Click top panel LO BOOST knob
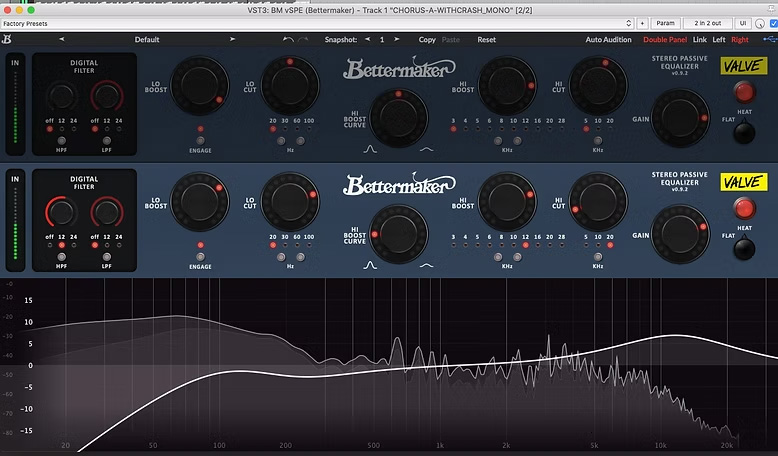 [199, 86]
